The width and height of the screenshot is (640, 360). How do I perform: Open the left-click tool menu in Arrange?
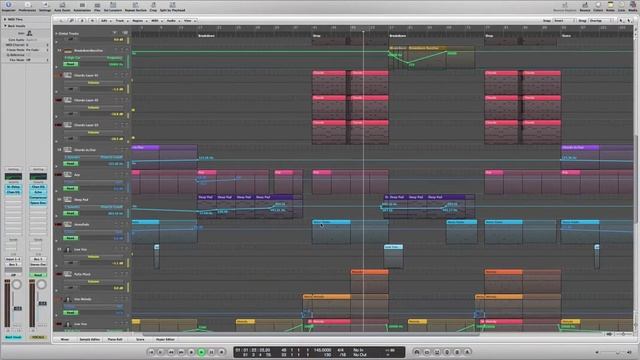point(622,20)
